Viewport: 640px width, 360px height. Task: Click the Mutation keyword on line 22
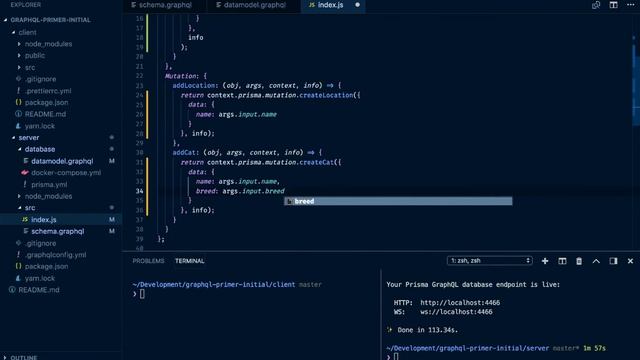181,76
